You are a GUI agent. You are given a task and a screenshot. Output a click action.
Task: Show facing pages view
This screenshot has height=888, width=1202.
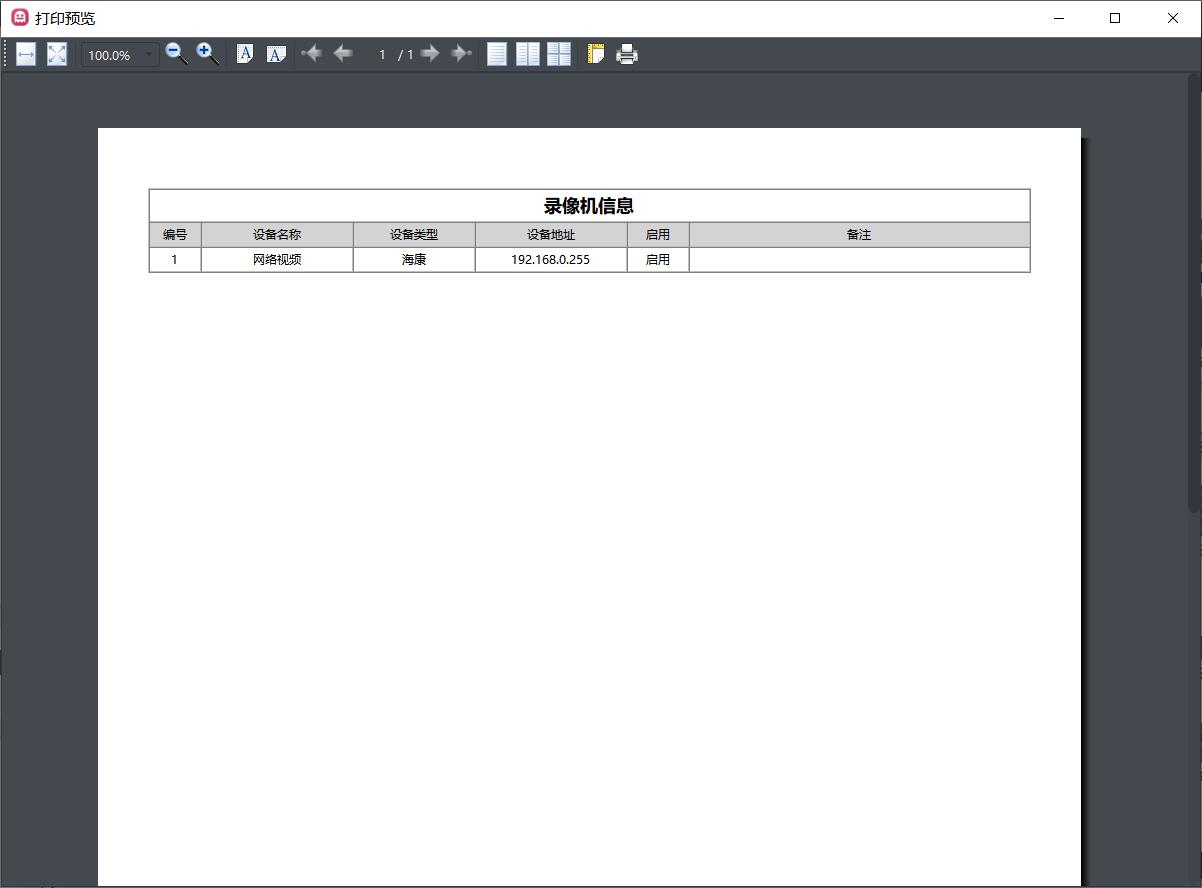[528, 54]
